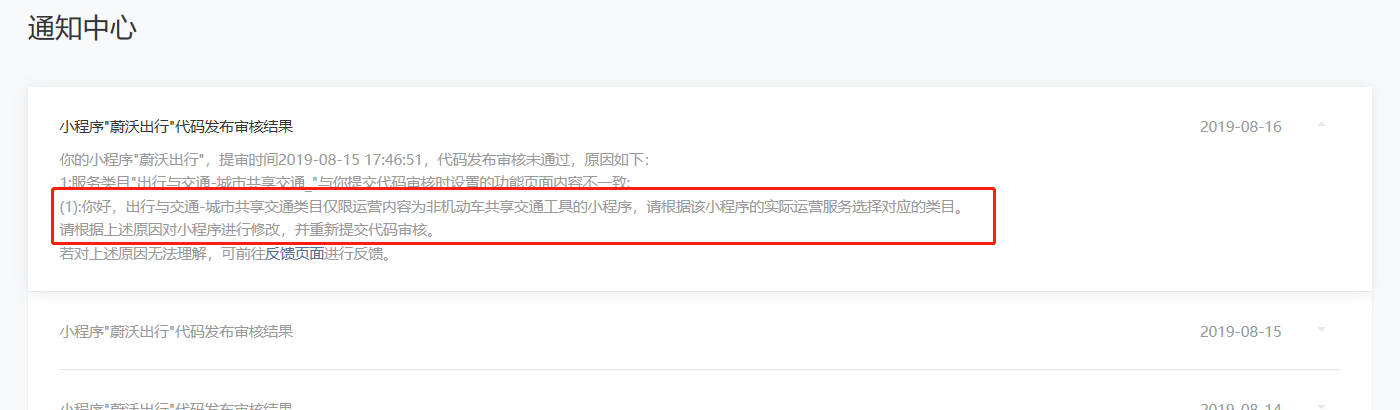
Task: Click the 2019-08-15 date label
Action: [x=1240, y=331]
